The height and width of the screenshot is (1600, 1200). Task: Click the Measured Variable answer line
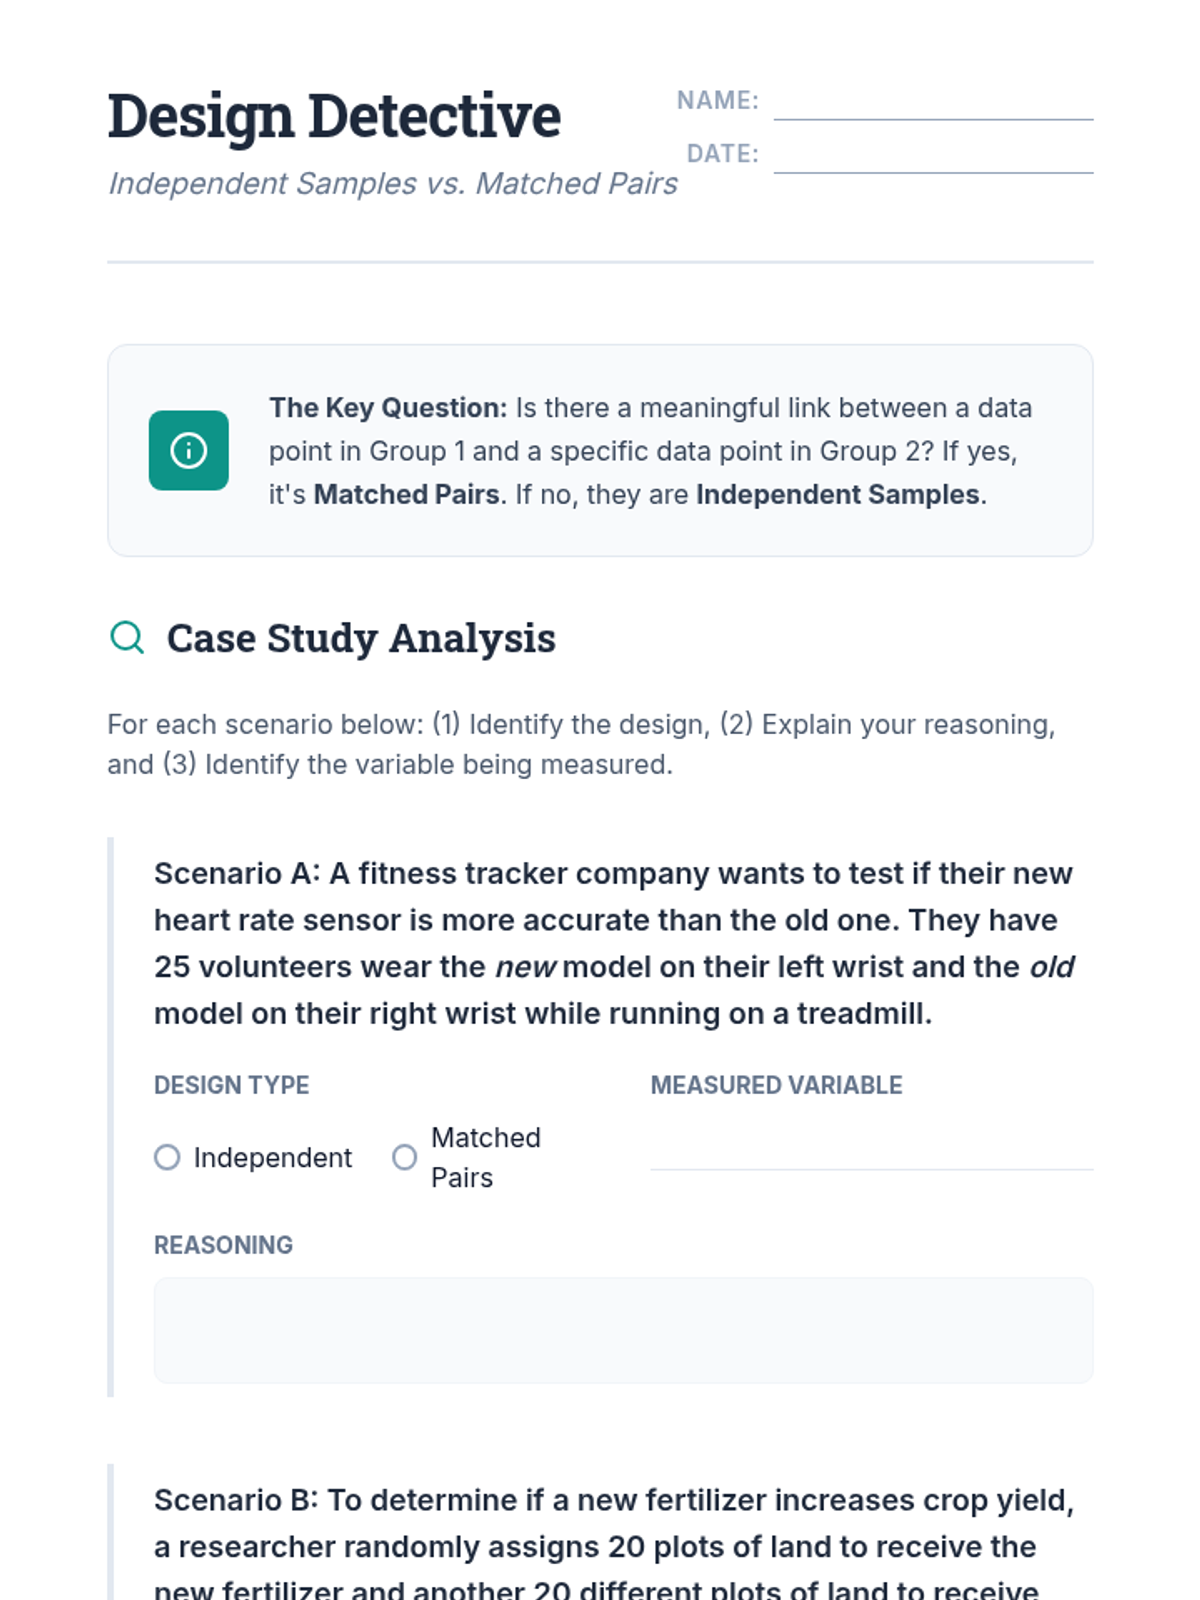tap(871, 1150)
